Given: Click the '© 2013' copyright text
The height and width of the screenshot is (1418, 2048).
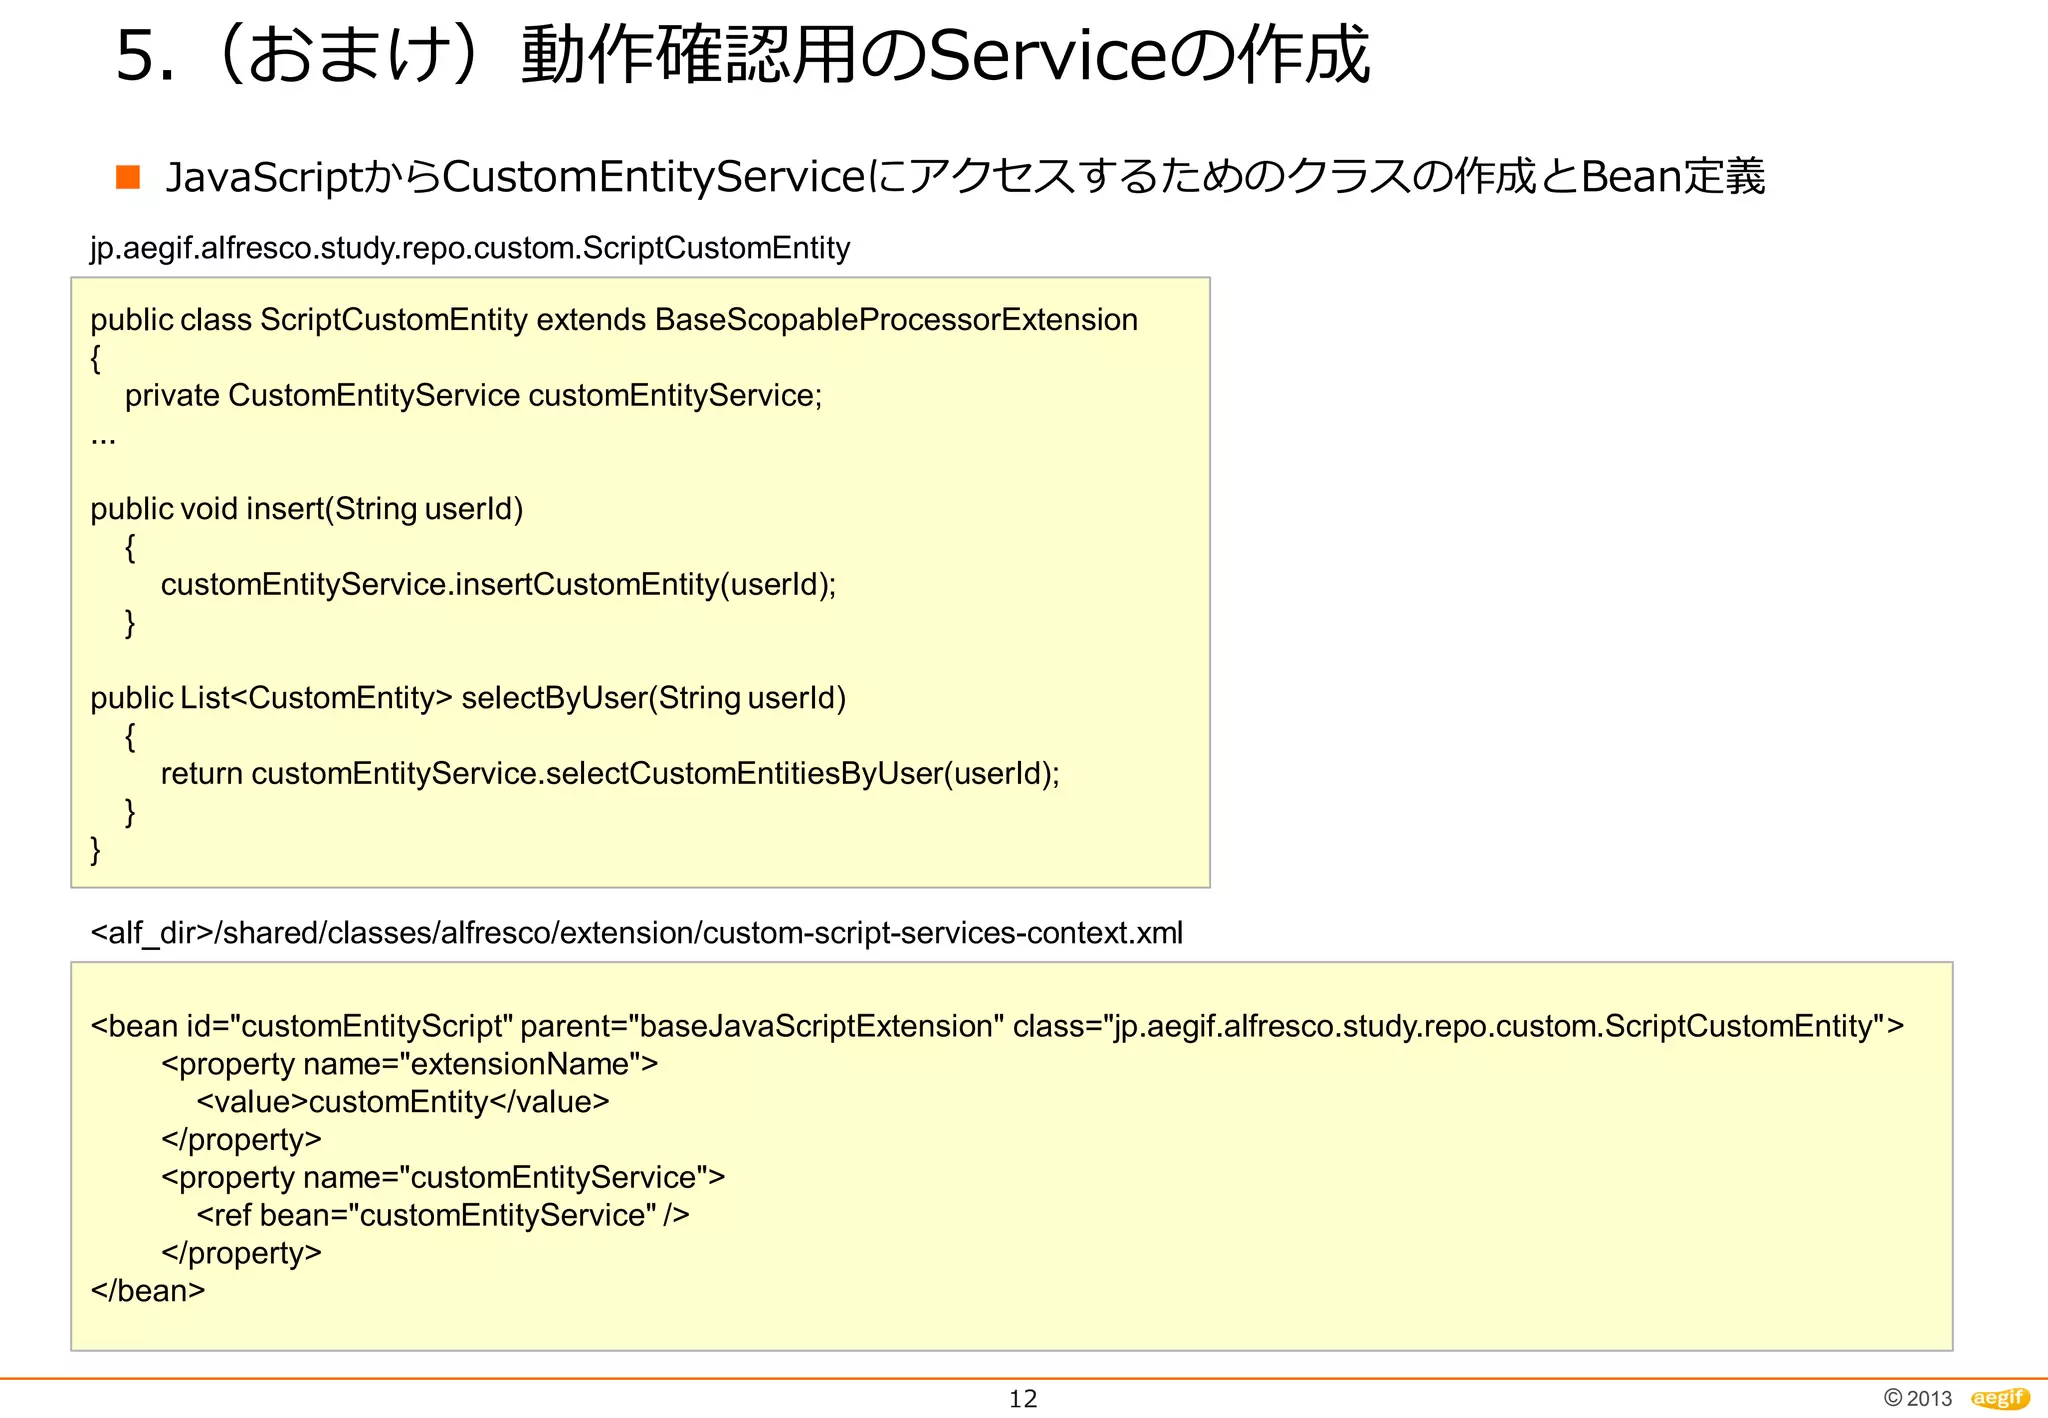Looking at the screenshot, I should 1918,1398.
